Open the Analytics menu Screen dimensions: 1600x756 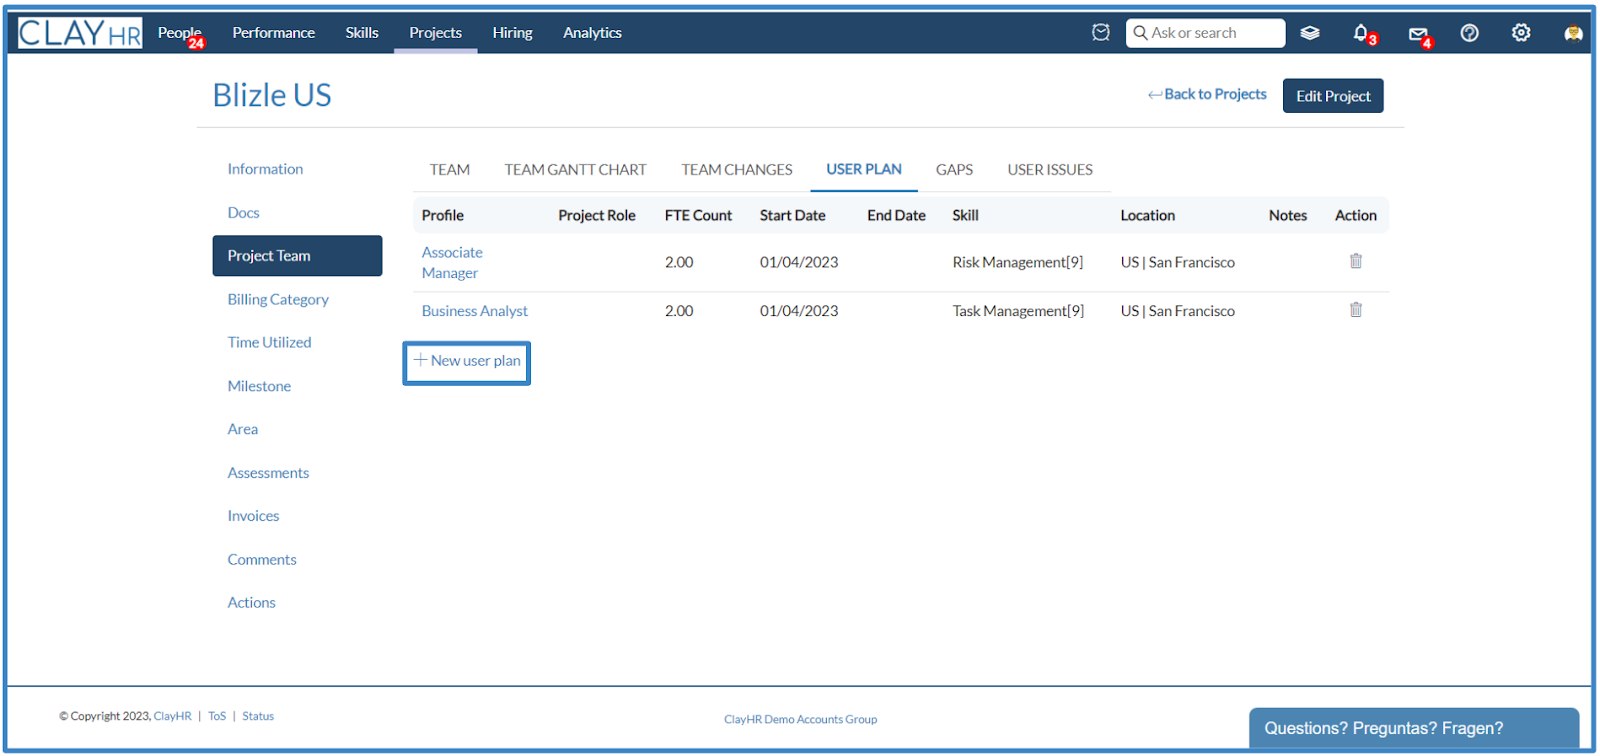click(592, 33)
